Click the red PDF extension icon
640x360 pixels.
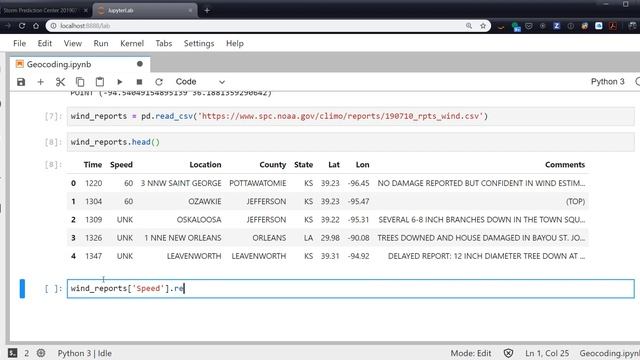(x=612, y=26)
